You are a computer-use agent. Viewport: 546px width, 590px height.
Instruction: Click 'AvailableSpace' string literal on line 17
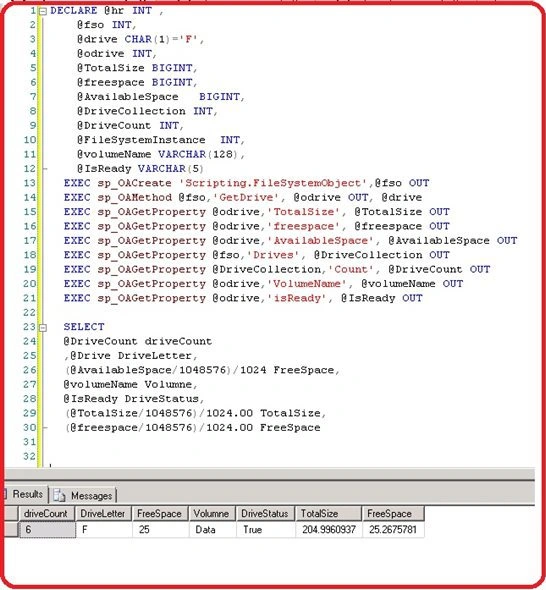point(321,240)
